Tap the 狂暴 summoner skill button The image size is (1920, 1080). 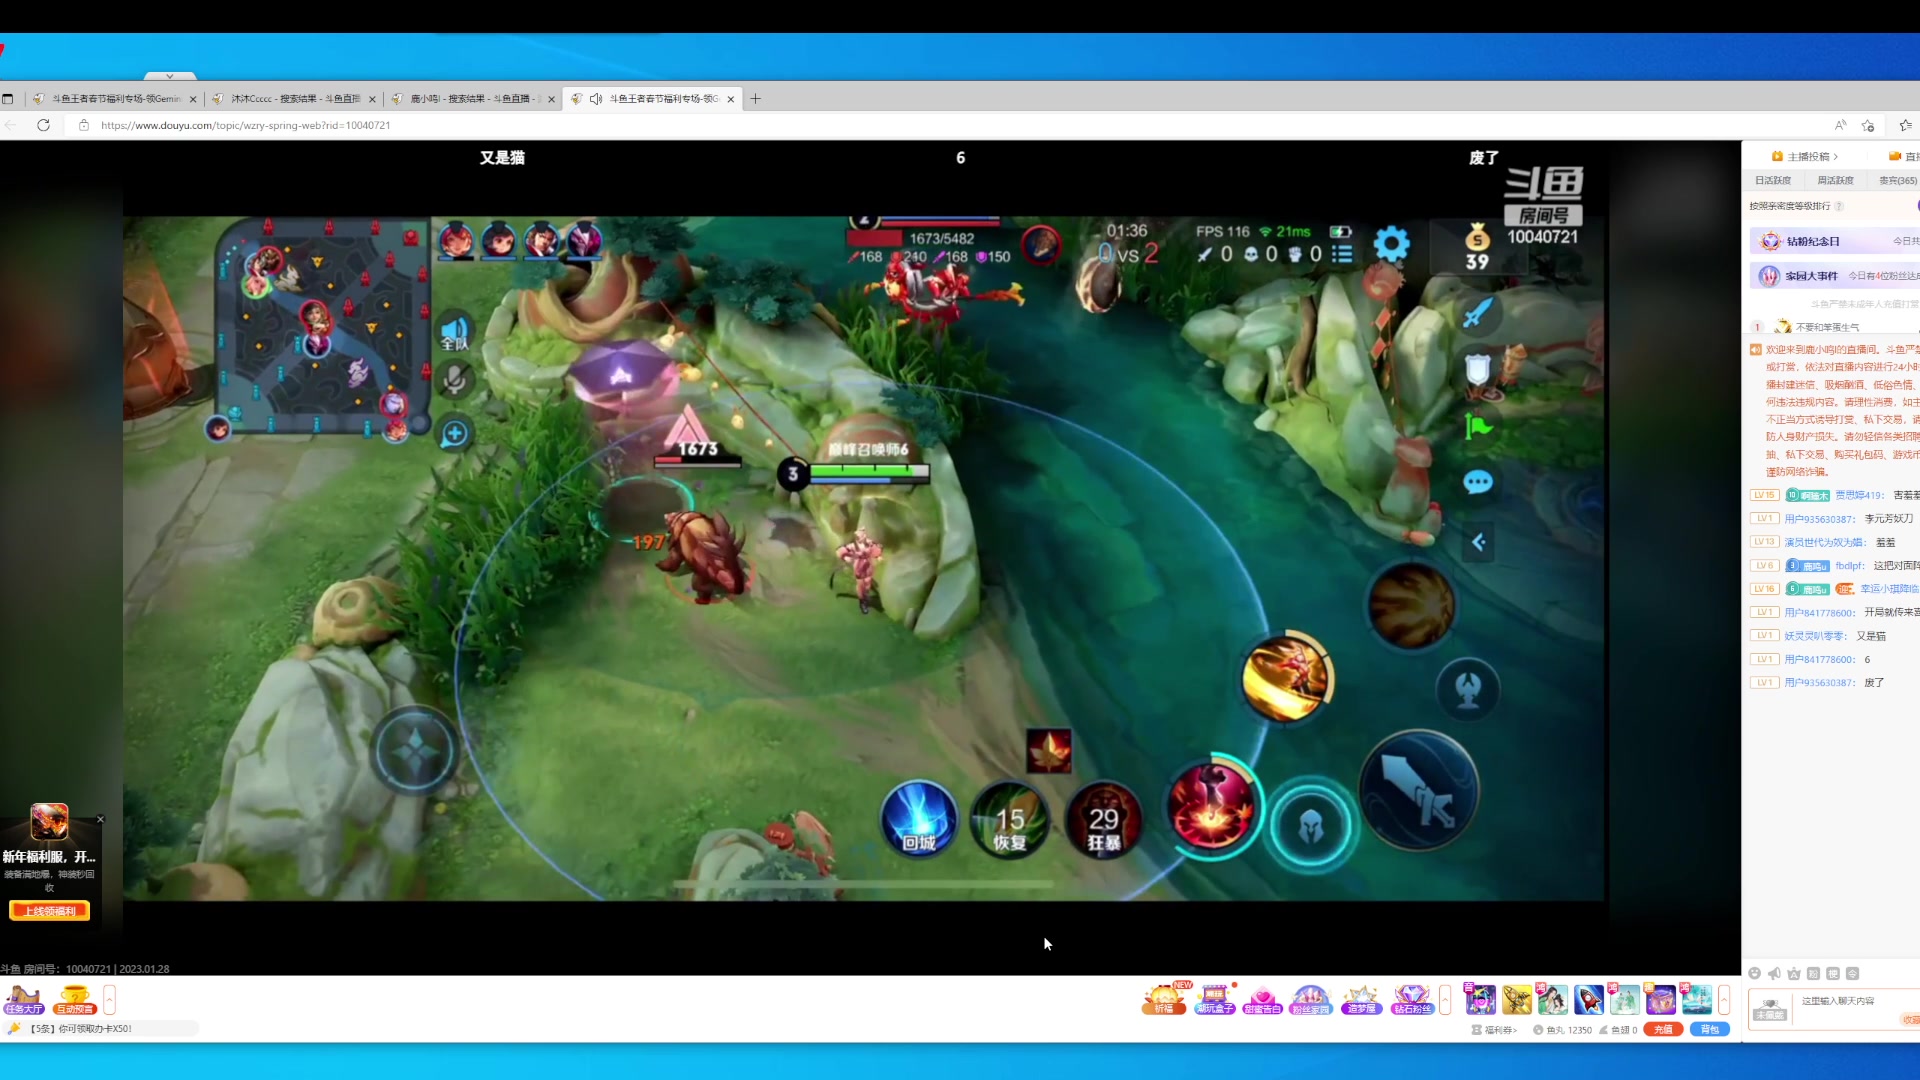coord(1103,822)
